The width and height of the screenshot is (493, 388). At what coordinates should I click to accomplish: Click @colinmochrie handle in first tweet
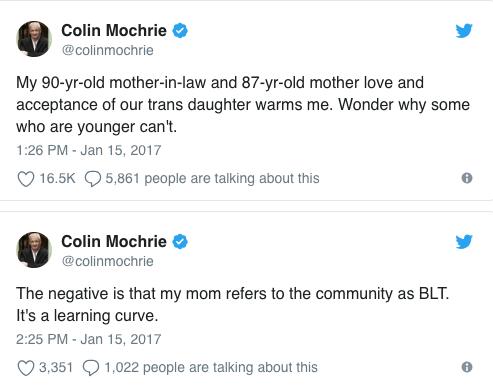click(108, 50)
